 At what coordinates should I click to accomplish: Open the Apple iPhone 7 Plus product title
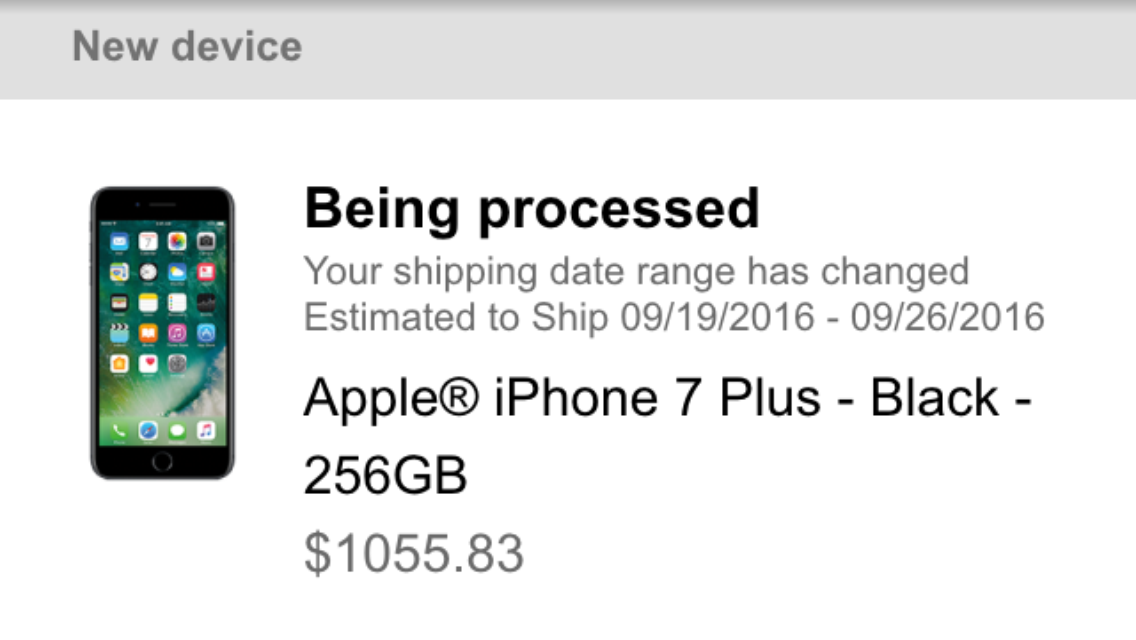click(667, 436)
